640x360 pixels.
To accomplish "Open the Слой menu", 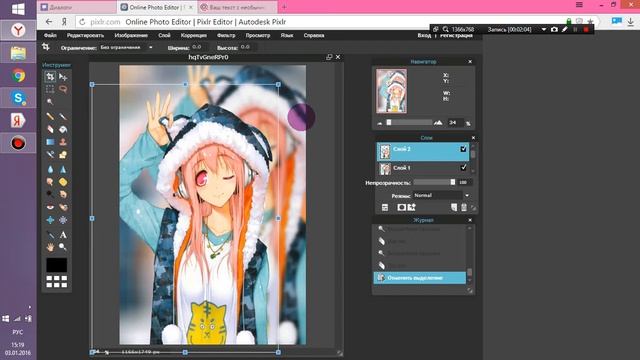I will [164, 36].
